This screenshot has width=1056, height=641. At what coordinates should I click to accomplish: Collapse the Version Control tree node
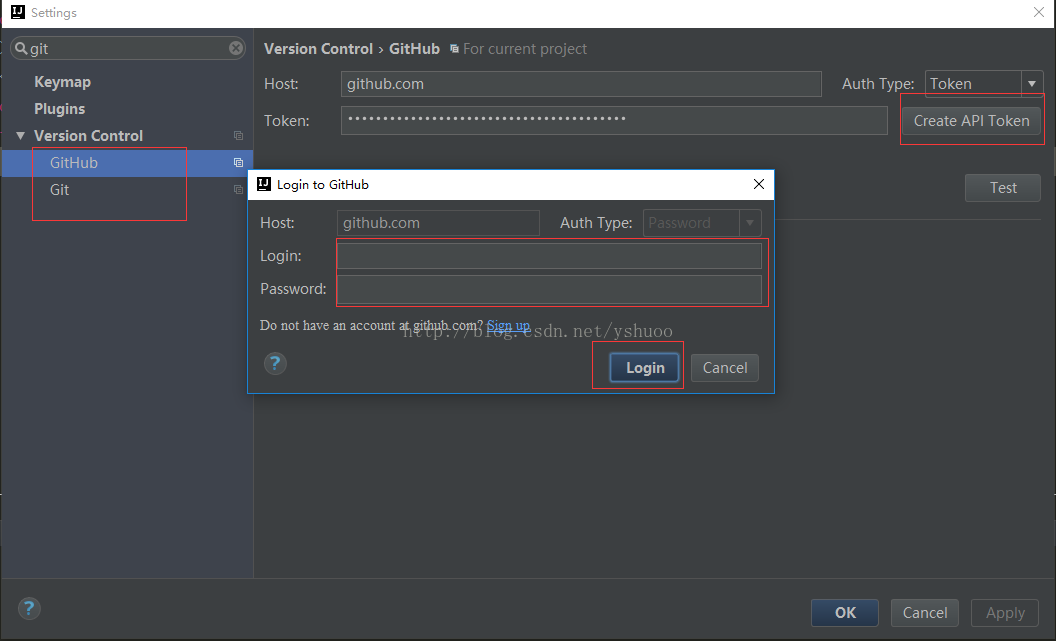20,136
